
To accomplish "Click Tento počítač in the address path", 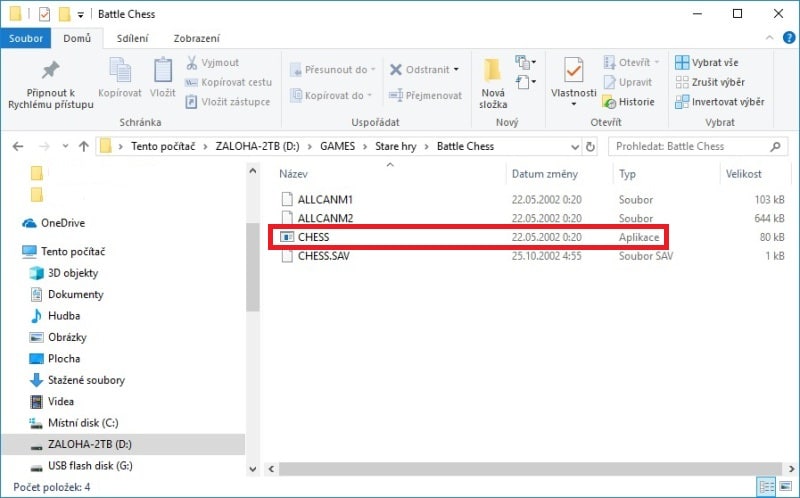I will click(x=163, y=146).
